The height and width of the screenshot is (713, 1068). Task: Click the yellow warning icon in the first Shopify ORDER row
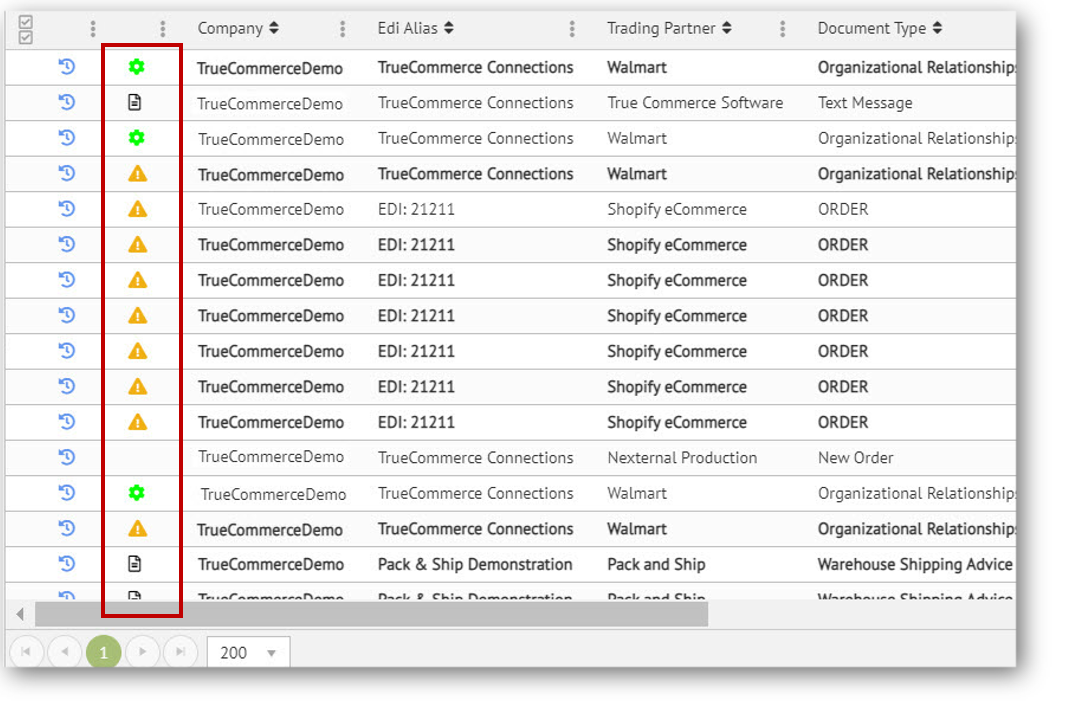coord(138,209)
